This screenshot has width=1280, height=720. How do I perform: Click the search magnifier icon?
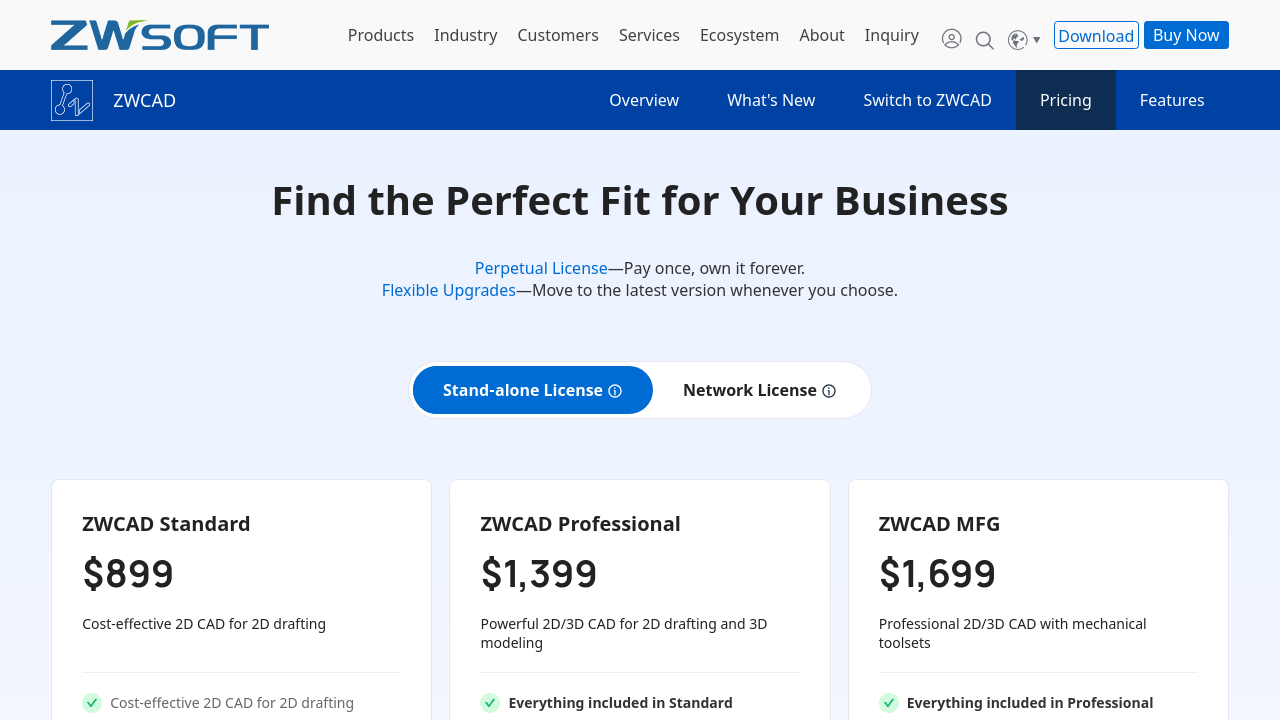click(x=984, y=40)
